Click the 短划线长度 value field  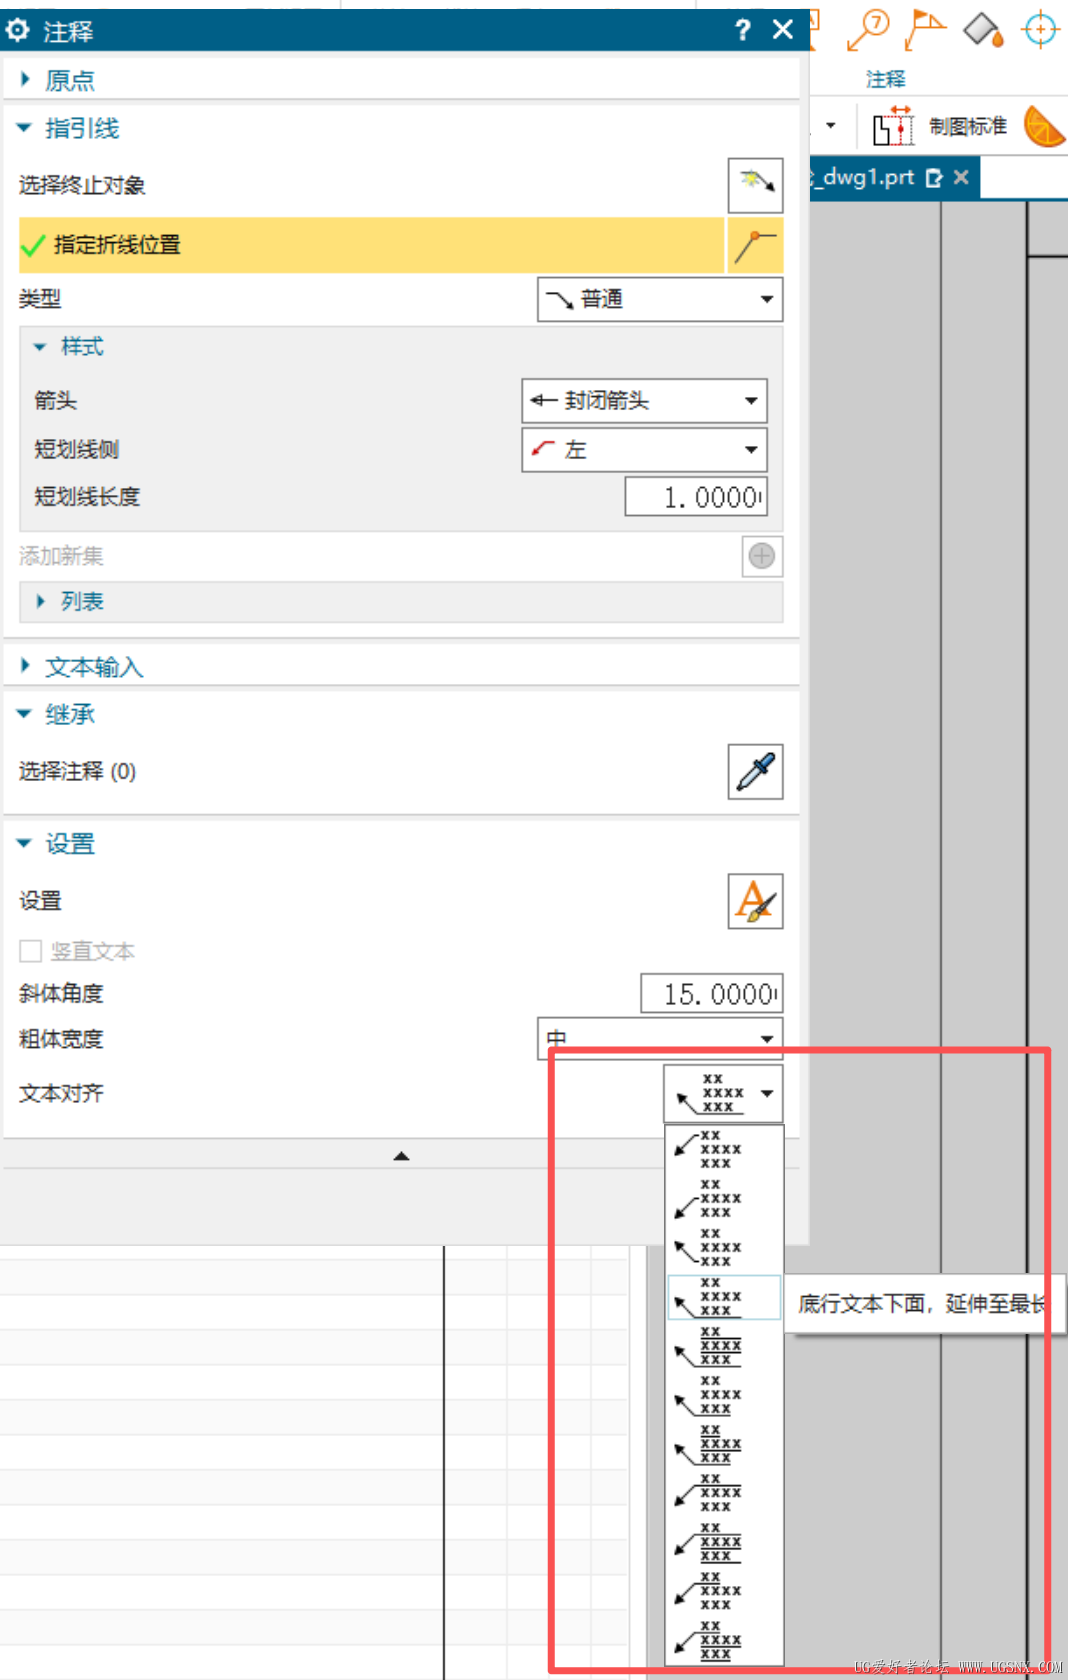point(696,497)
